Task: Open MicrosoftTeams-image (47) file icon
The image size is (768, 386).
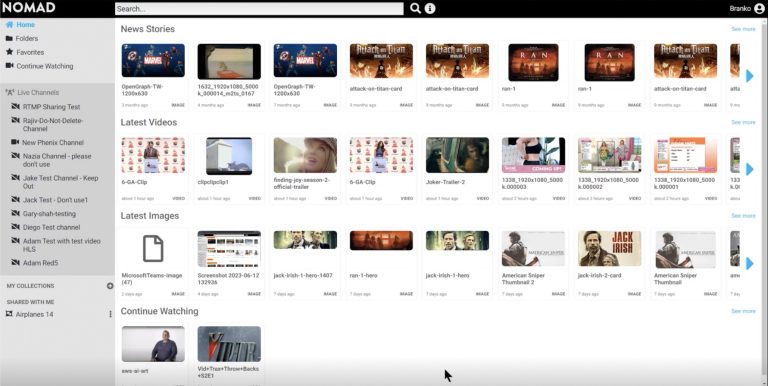Action: pyautogui.click(x=153, y=249)
